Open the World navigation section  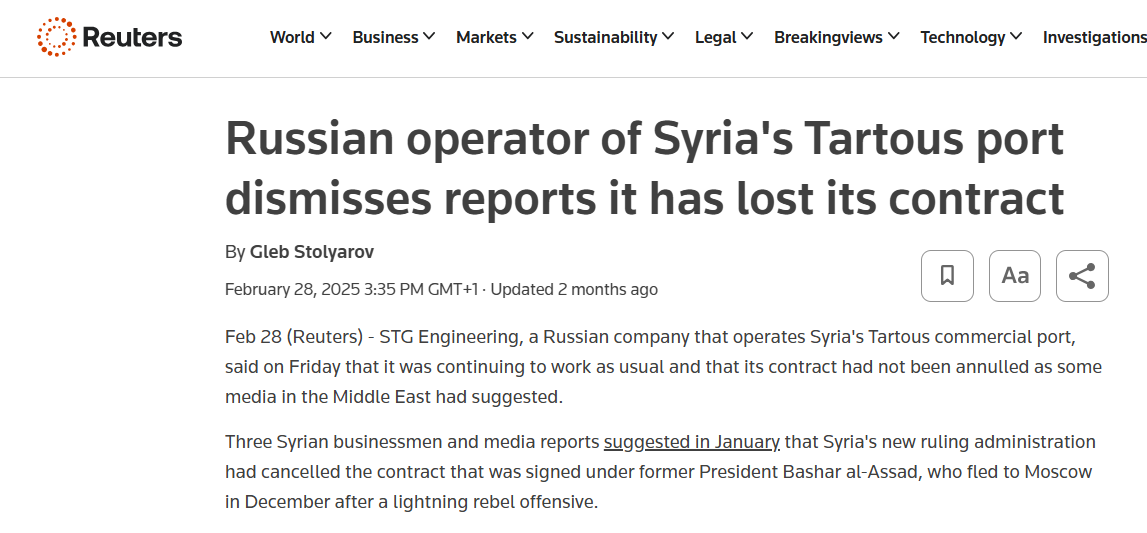click(292, 37)
